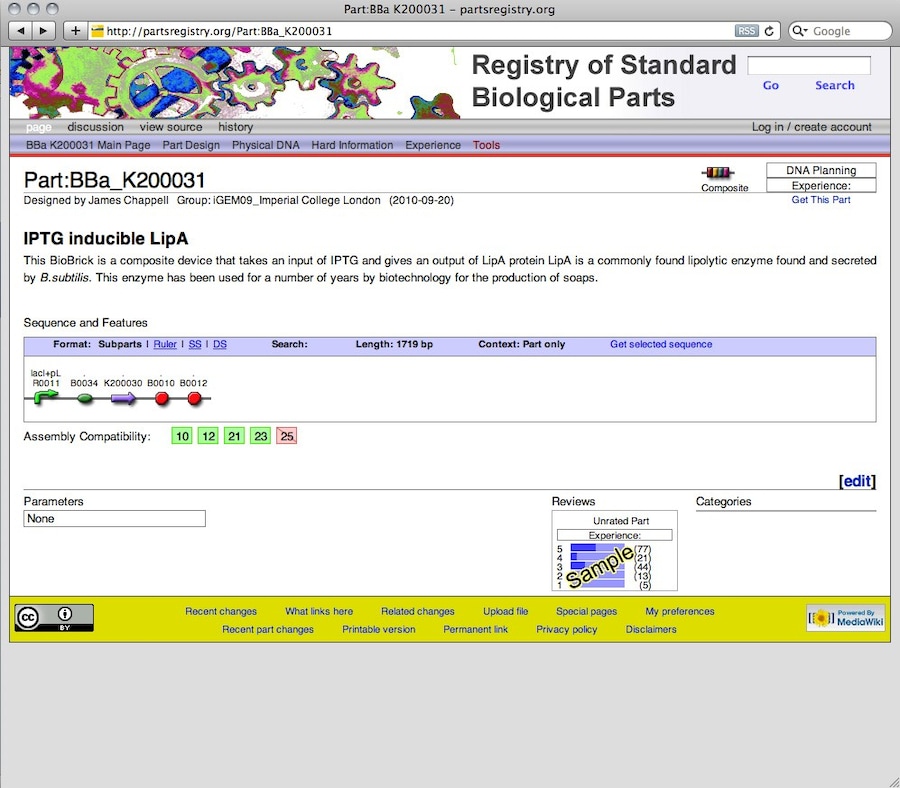The width and height of the screenshot is (900, 788).
Task: Click the DNA Planning button
Action: click(x=821, y=170)
